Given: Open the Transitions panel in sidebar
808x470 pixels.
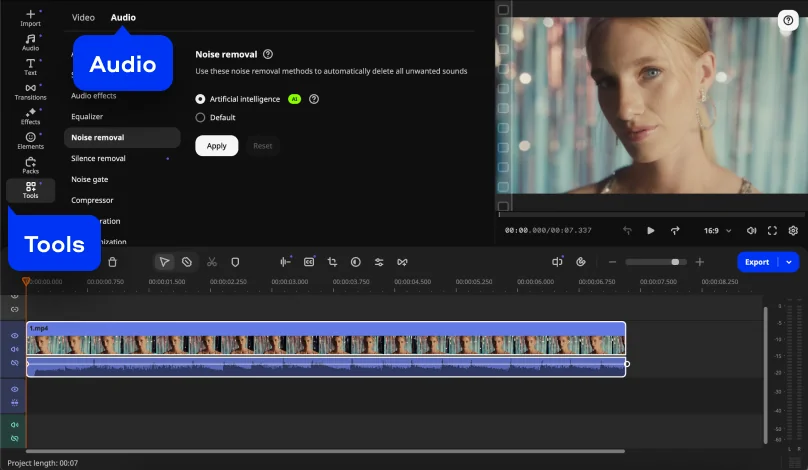Looking at the screenshot, I should pos(30,92).
